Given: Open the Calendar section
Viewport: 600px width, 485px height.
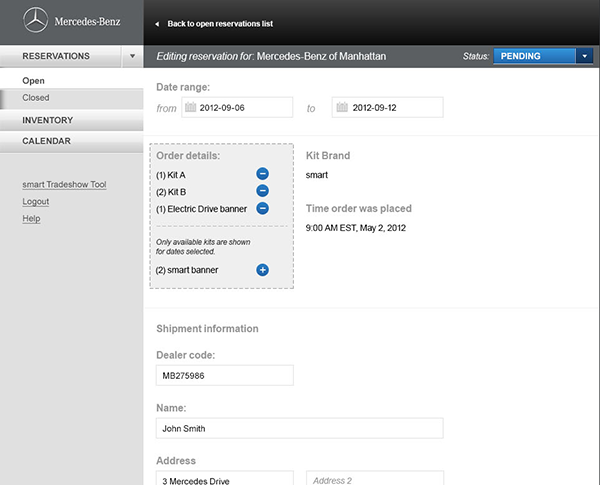Looking at the screenshot, I should click(x=46, y=141).
